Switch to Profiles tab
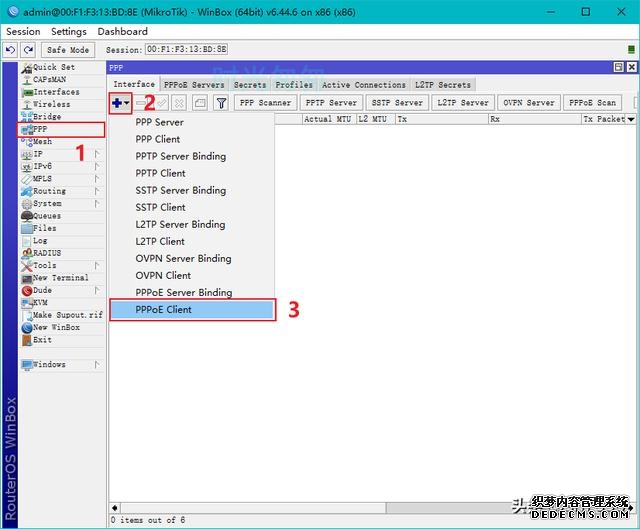The image size is (640, 529). pos(294,85)
